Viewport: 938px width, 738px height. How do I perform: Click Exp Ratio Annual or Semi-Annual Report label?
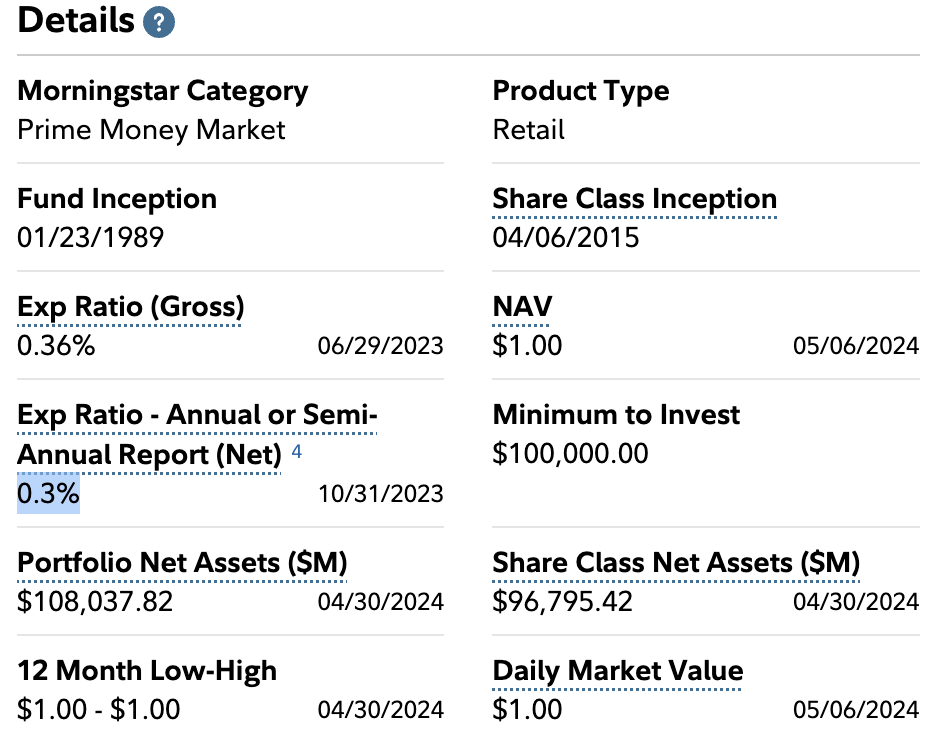(196, 434)
